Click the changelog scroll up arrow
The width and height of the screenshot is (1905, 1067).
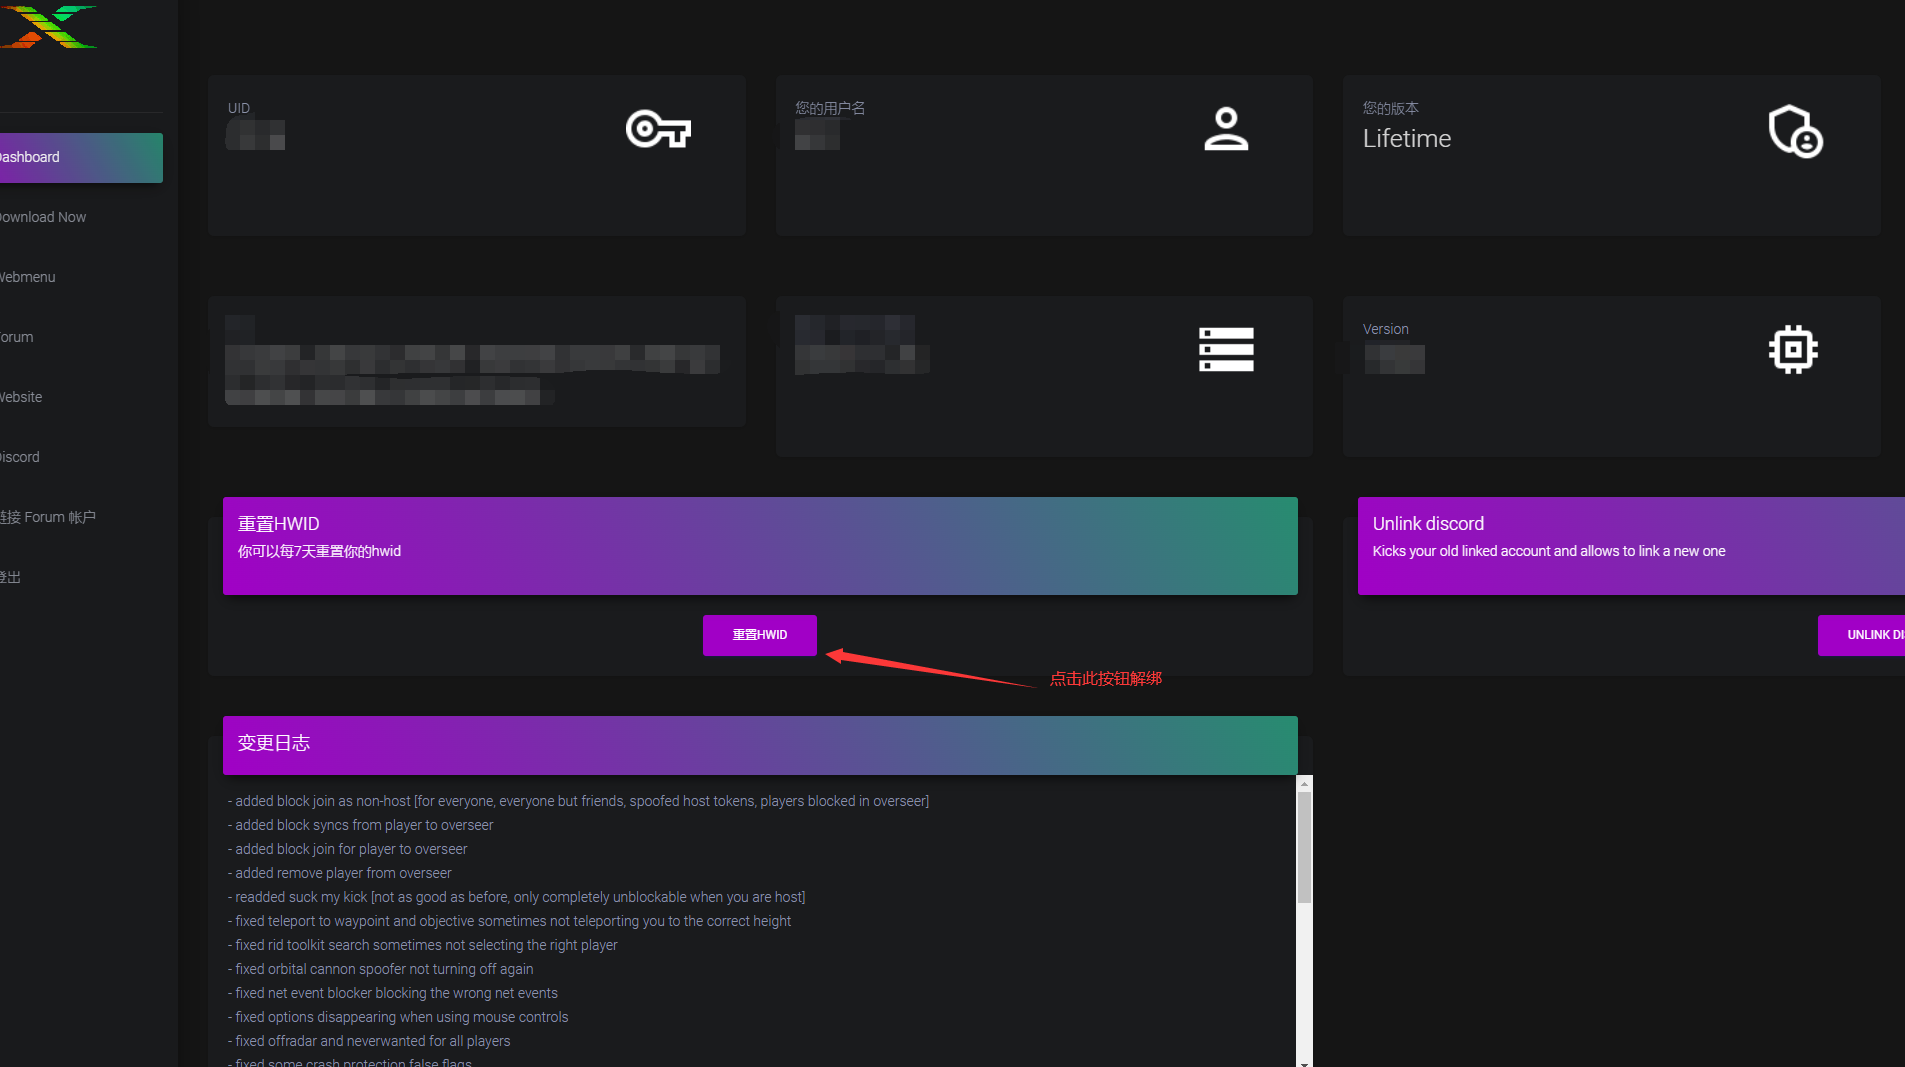point(1304,784)
